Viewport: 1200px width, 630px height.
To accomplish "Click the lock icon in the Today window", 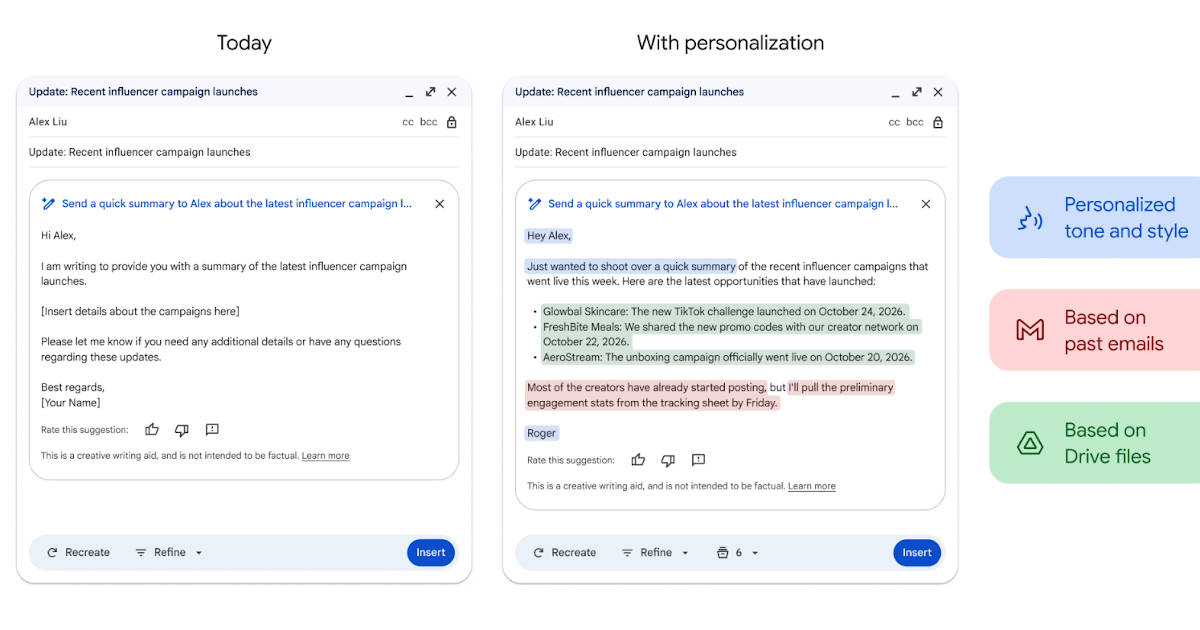I will [x=451, y=122].
